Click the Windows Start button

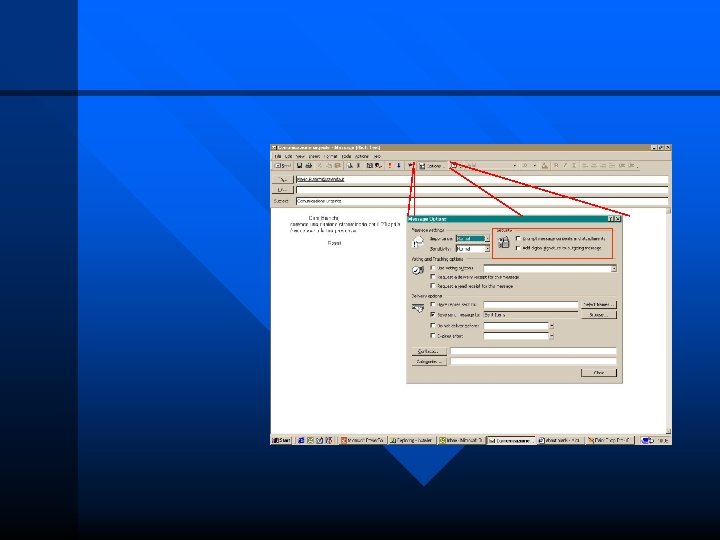[x=281, y=440]
